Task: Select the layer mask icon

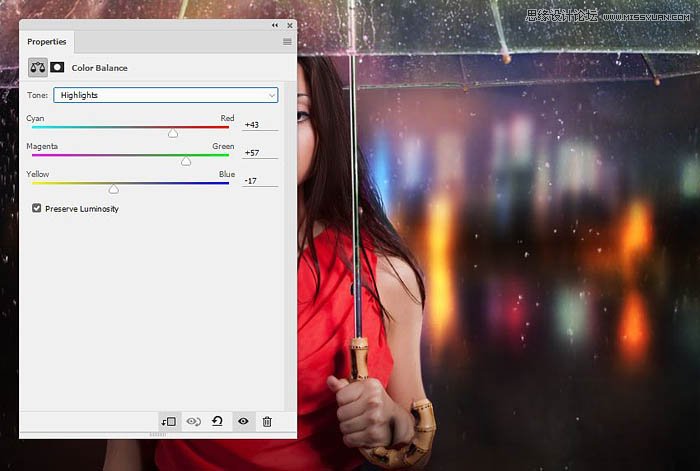Action: click(57, 68)
